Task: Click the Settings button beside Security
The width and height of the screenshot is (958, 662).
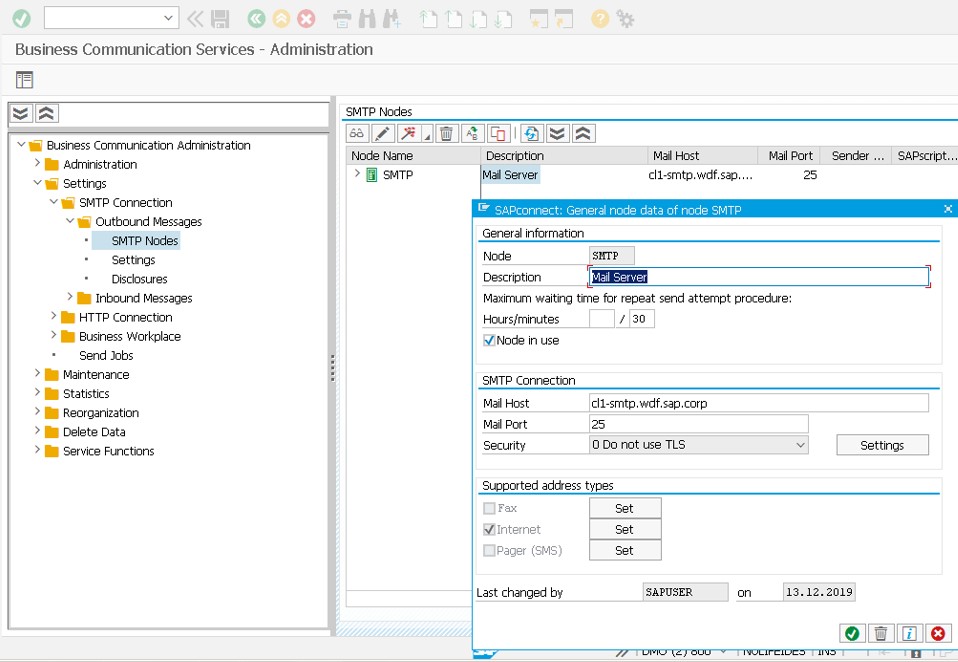Action: tap(882, 445)
